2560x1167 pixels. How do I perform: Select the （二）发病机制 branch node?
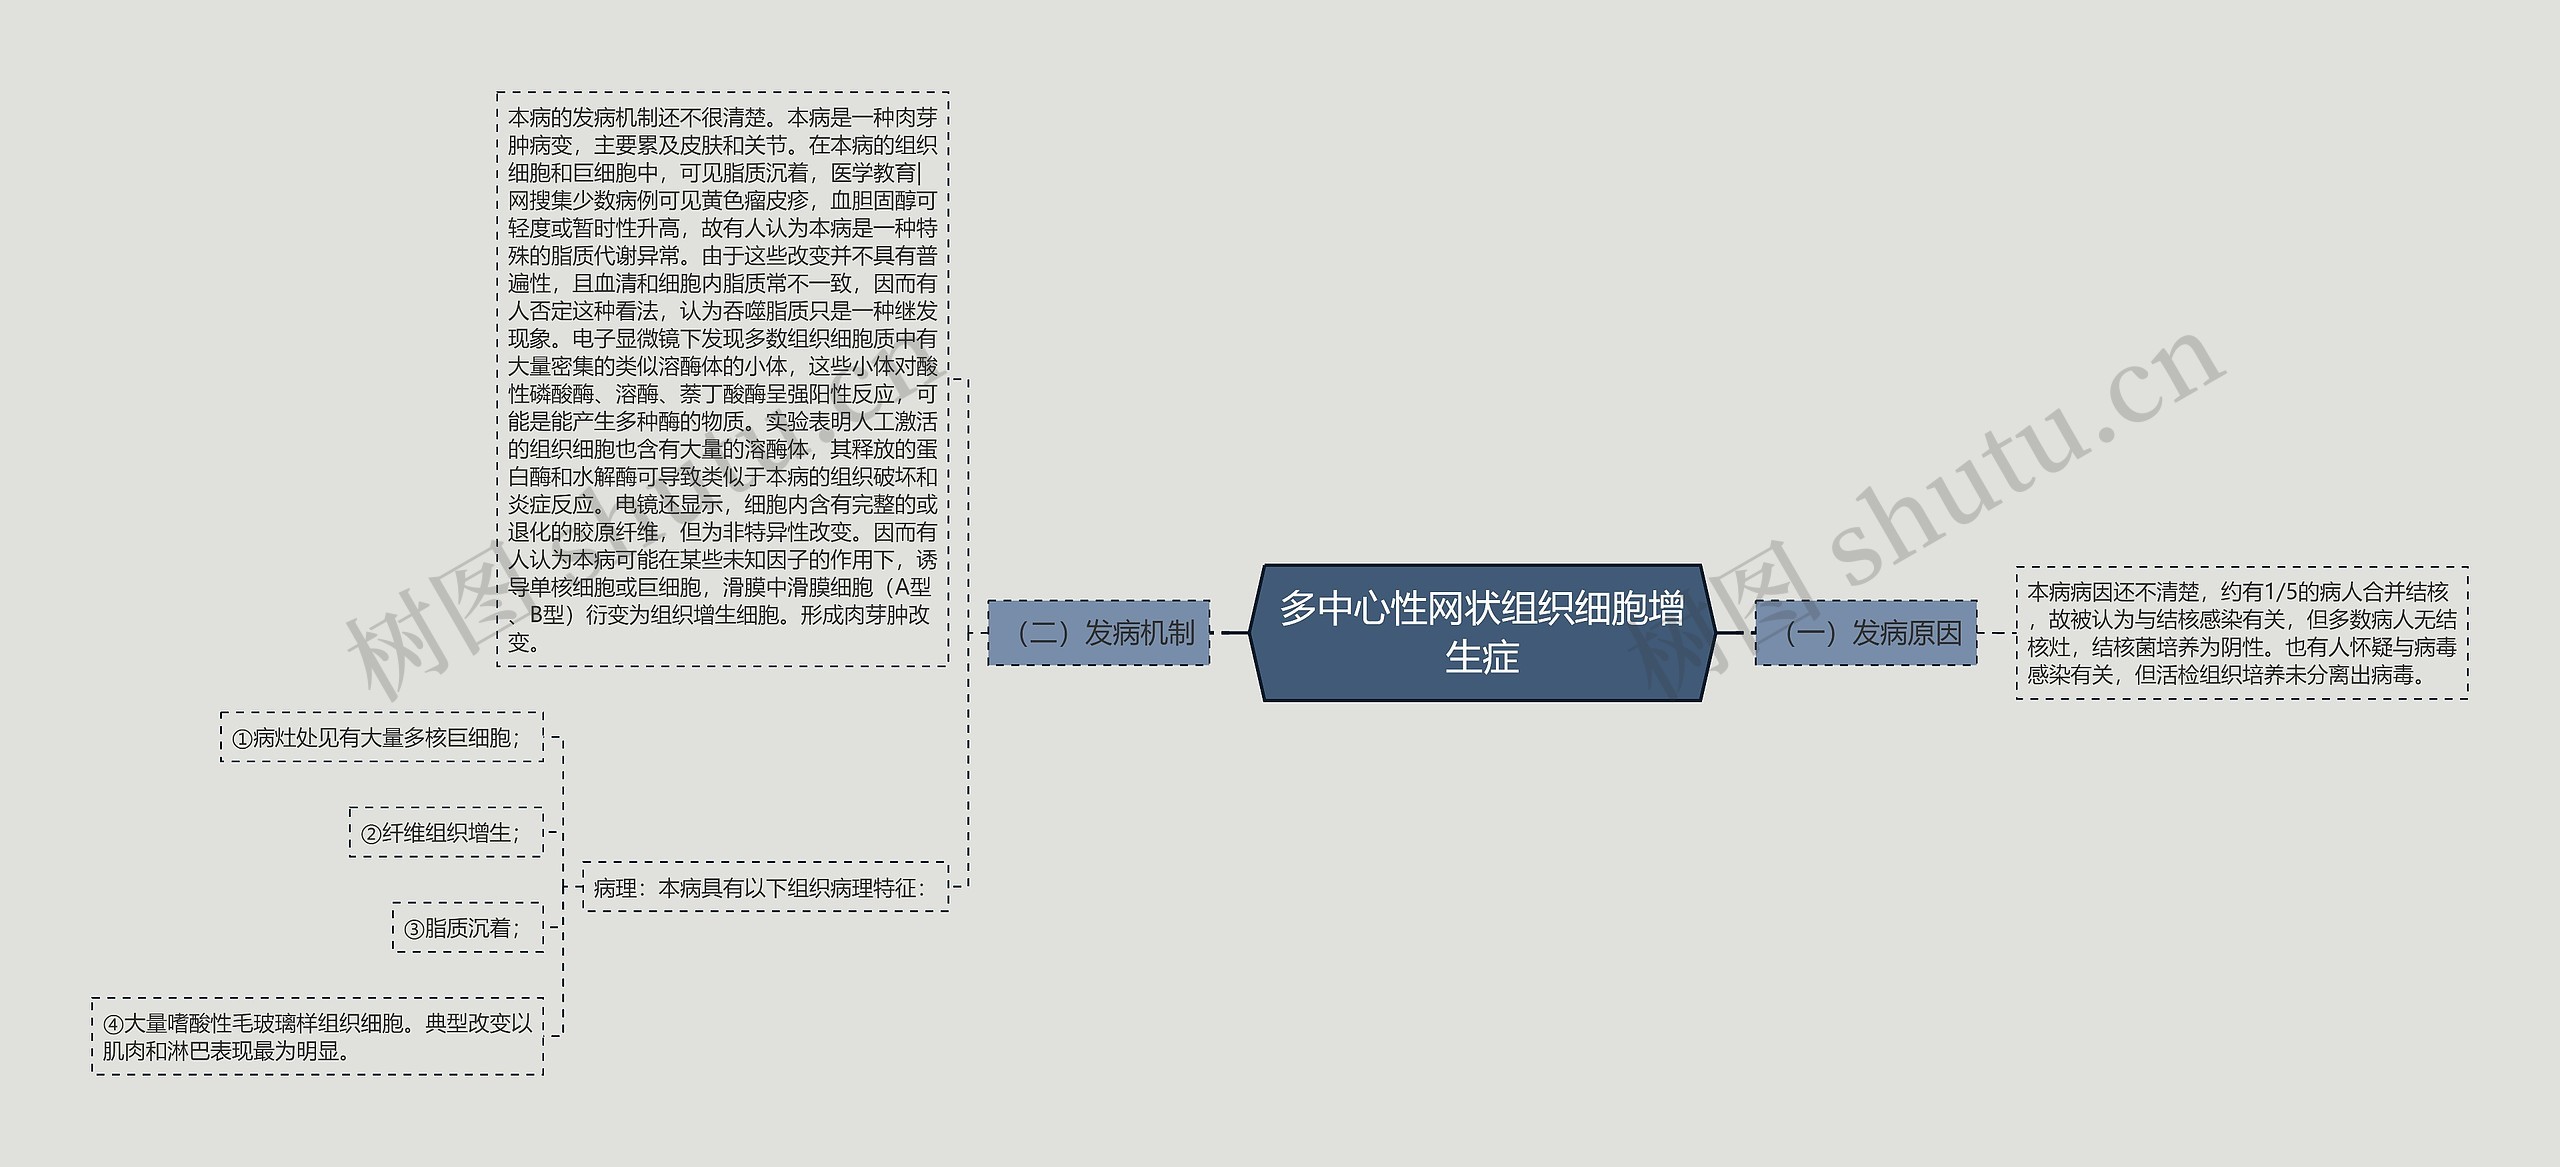tap(1099, 633)
